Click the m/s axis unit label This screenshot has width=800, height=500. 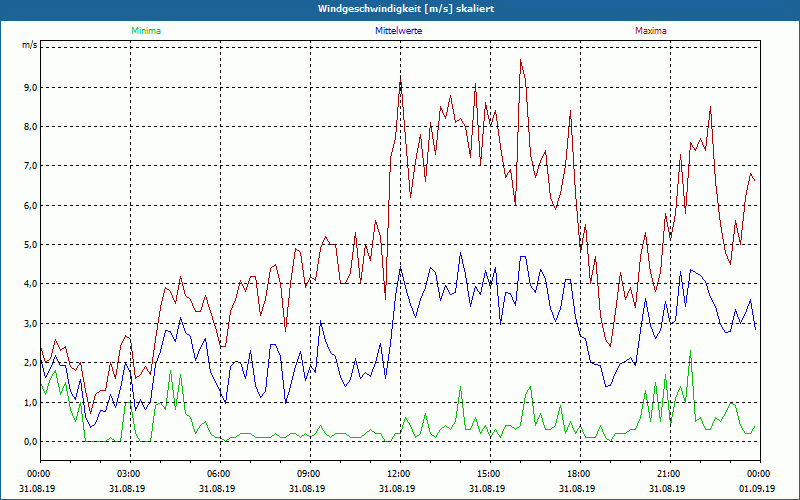coord(29,45)
